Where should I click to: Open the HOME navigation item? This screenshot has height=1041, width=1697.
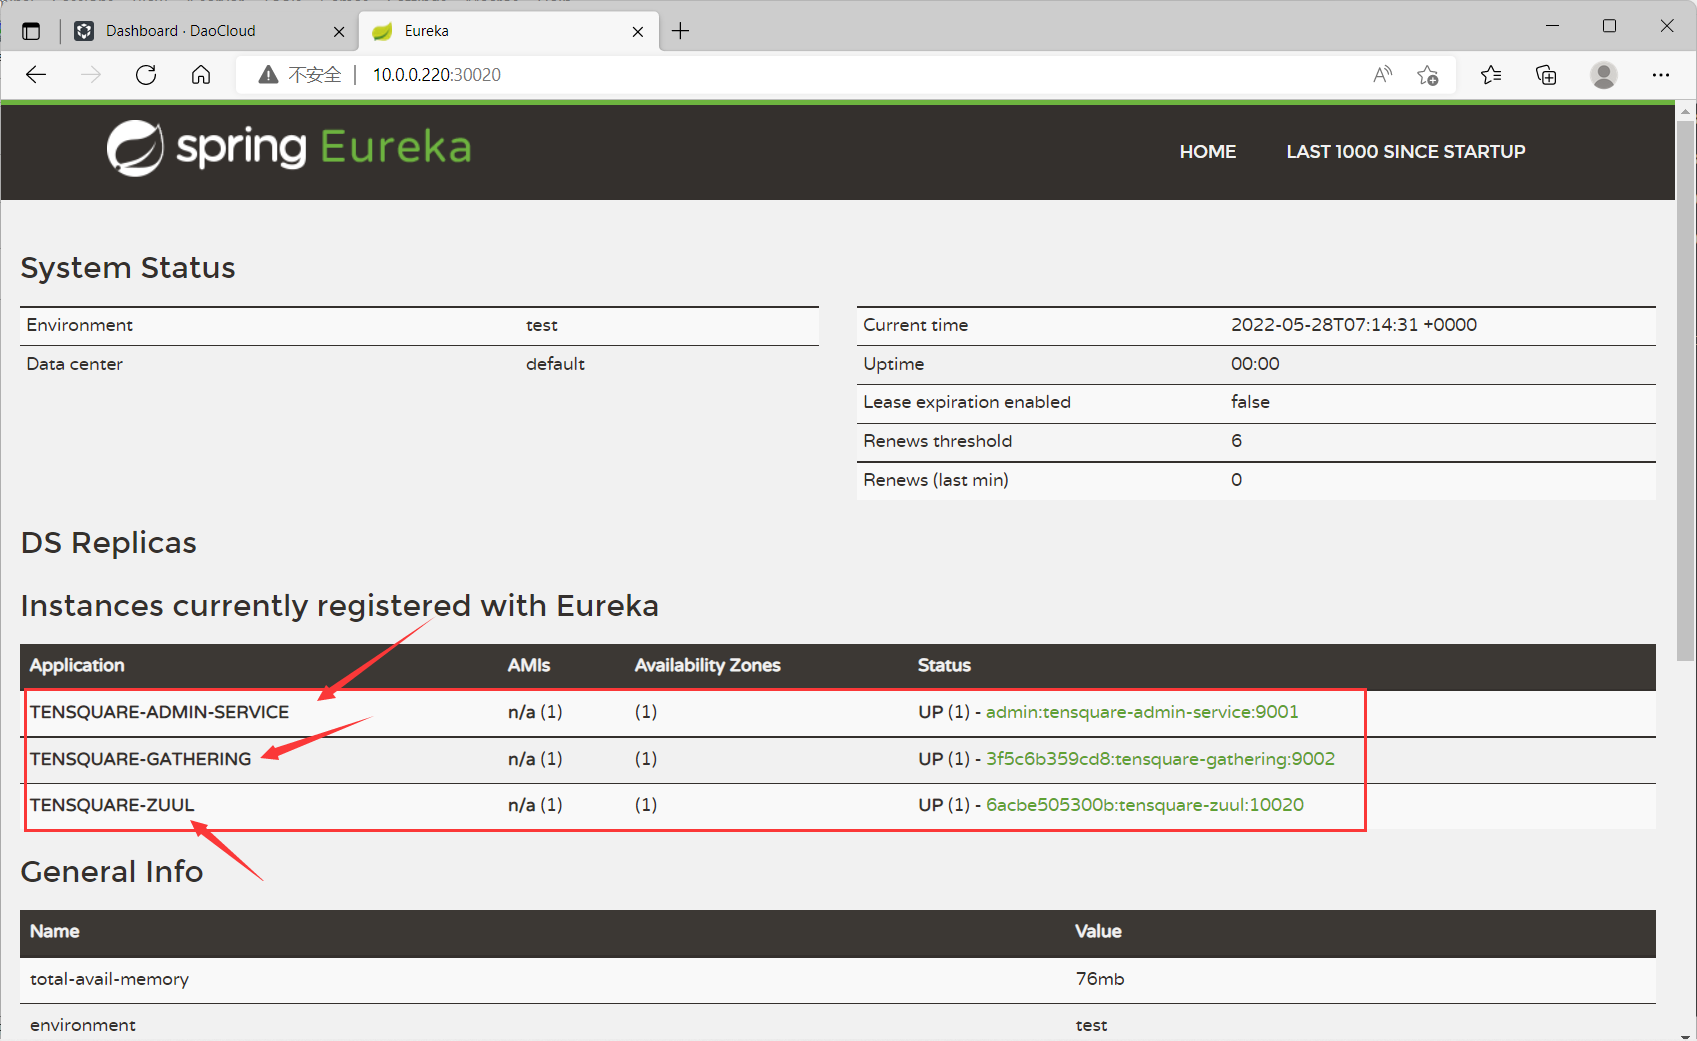[1208, 152]
